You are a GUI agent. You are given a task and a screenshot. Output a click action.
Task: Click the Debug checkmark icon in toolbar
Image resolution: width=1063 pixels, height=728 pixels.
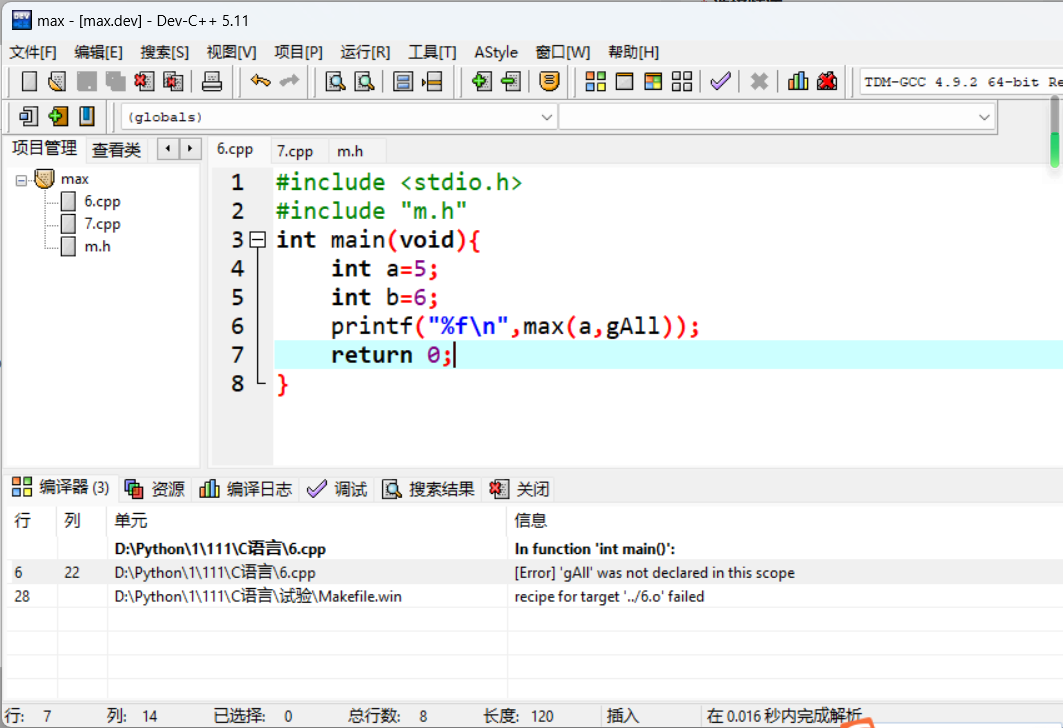(x=720, y=82)
